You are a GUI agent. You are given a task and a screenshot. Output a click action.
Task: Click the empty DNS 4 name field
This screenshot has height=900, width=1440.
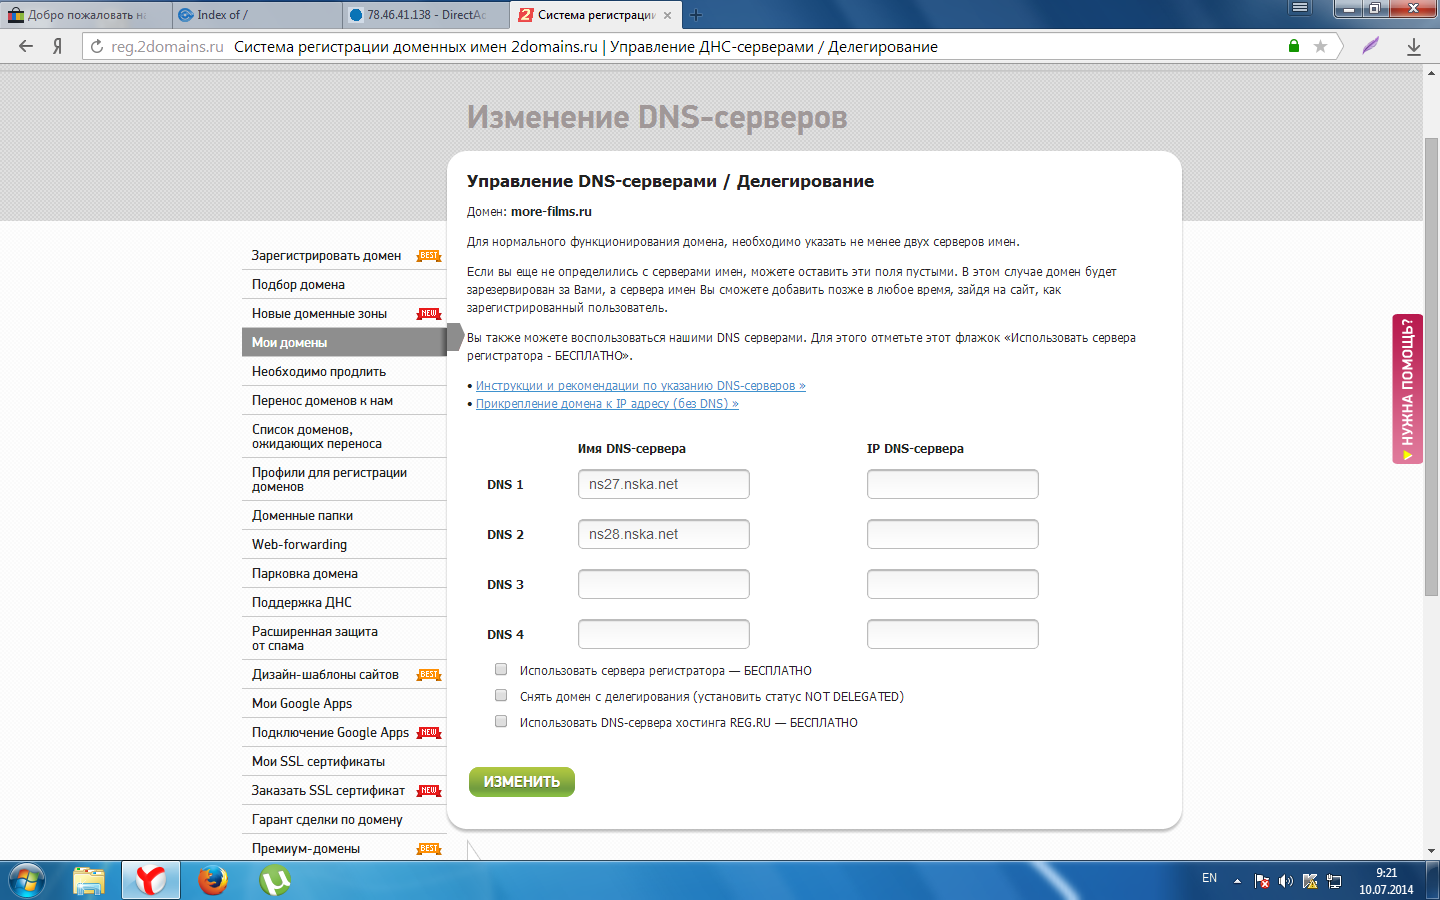pos(664,634)
